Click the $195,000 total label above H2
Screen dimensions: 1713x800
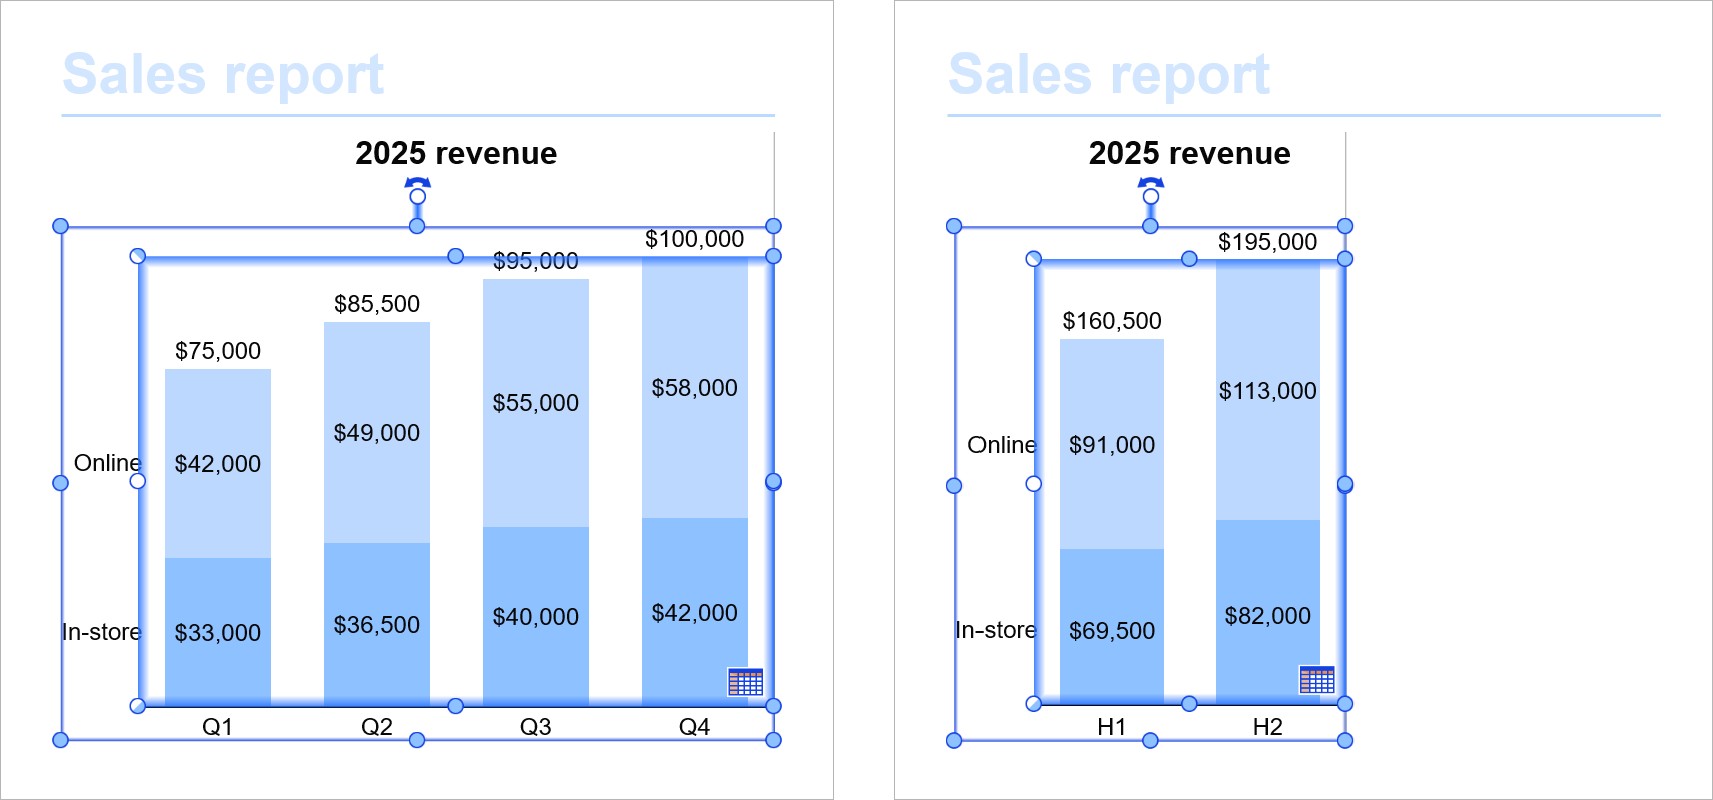[1267, 242]
